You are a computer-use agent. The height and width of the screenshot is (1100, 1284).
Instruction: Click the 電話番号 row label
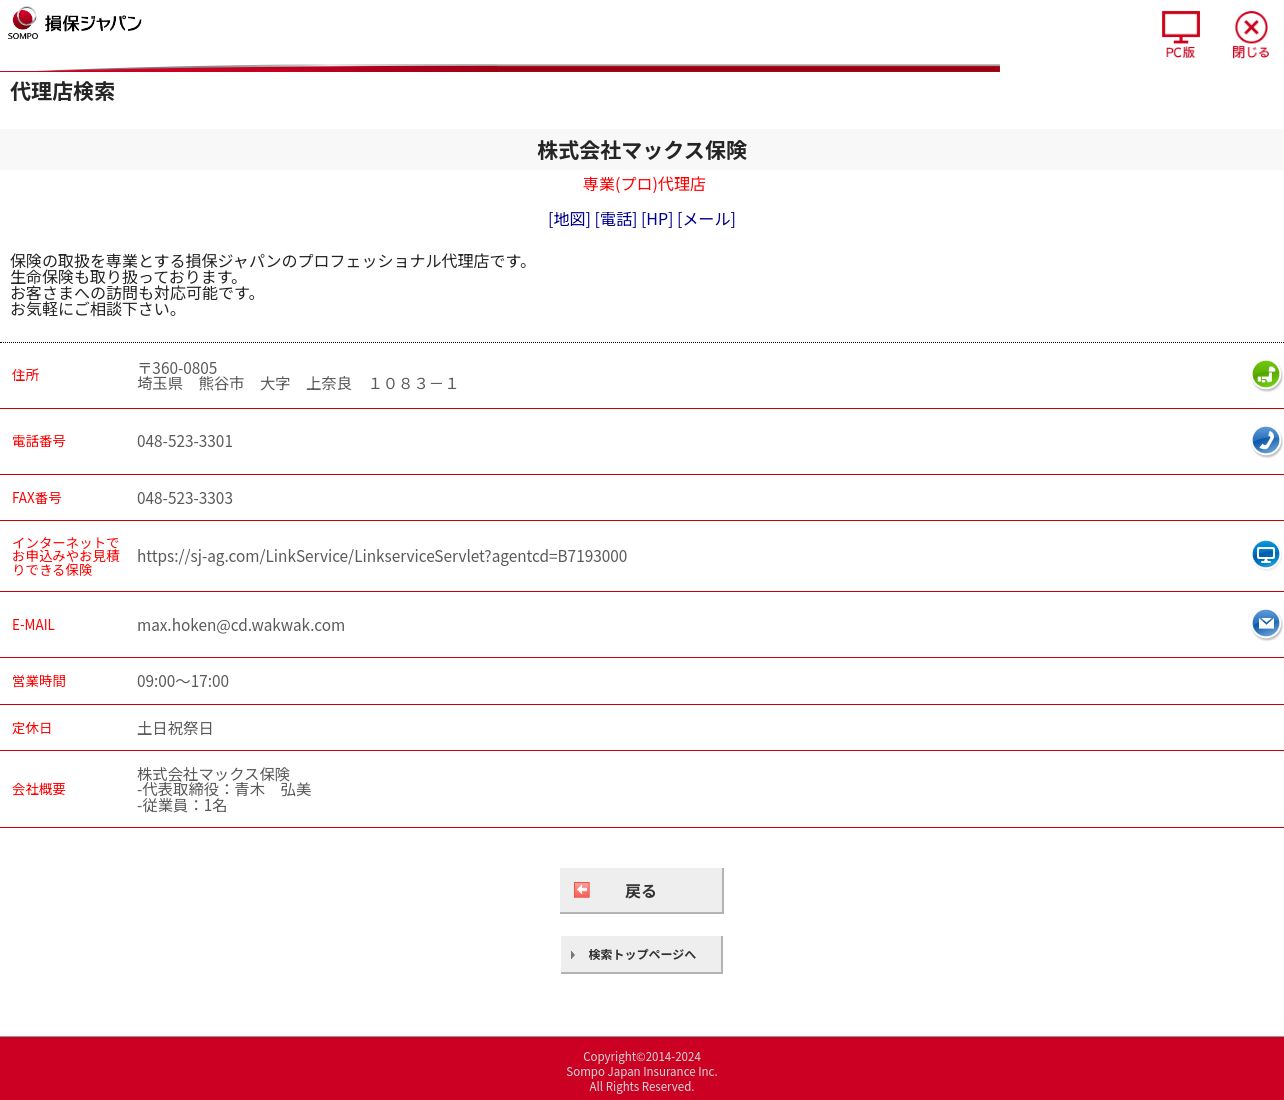pyautogui.click(x=39, y=441)
